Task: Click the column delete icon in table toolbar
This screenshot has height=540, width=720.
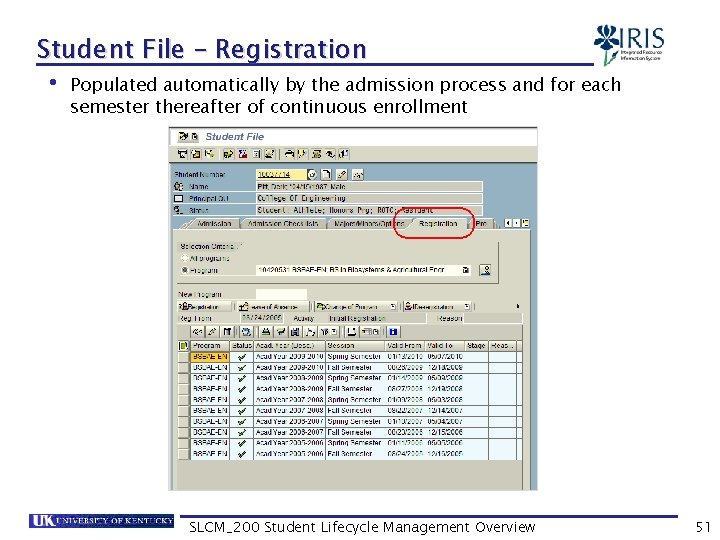Action: click(227, 332)
